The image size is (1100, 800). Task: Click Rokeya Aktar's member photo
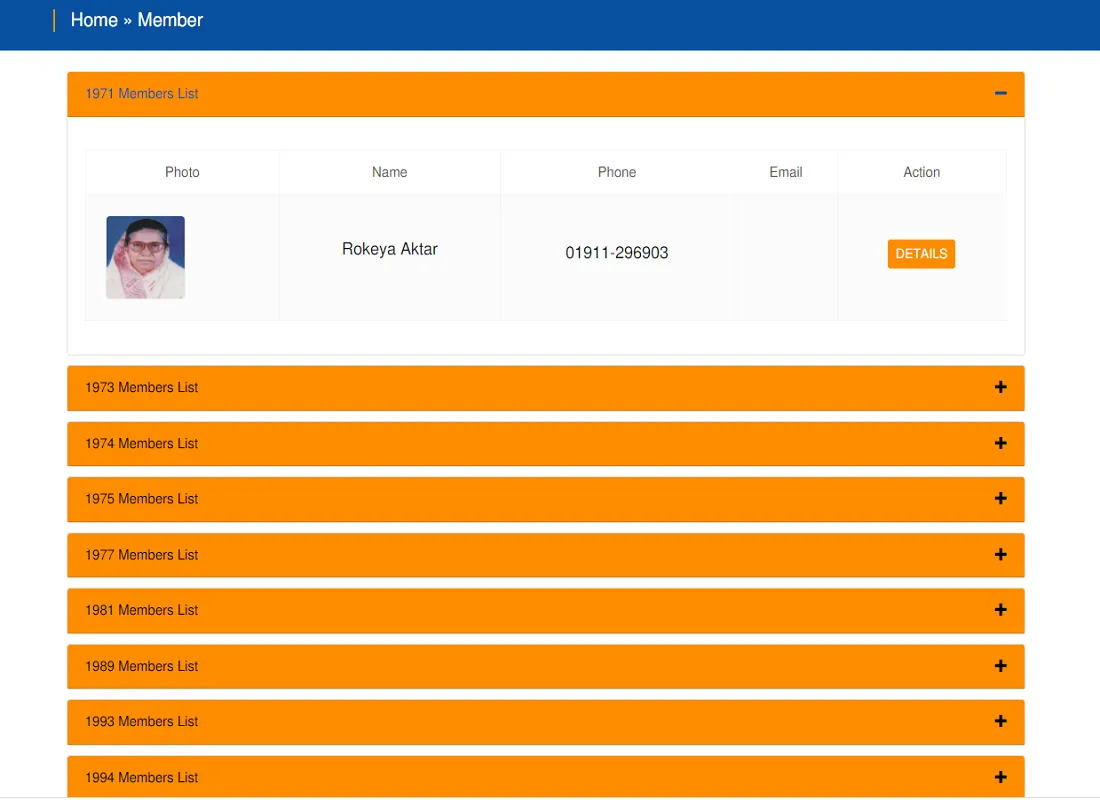[x=145, y=258]
